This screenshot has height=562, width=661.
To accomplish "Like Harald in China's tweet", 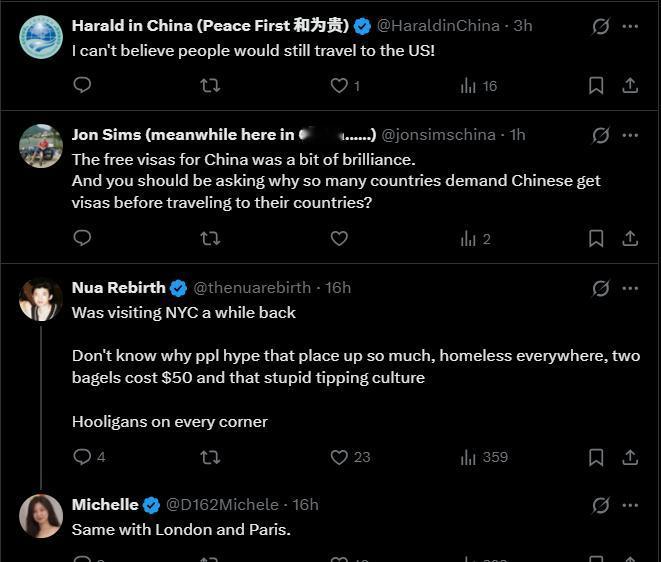I will point(339,86).
